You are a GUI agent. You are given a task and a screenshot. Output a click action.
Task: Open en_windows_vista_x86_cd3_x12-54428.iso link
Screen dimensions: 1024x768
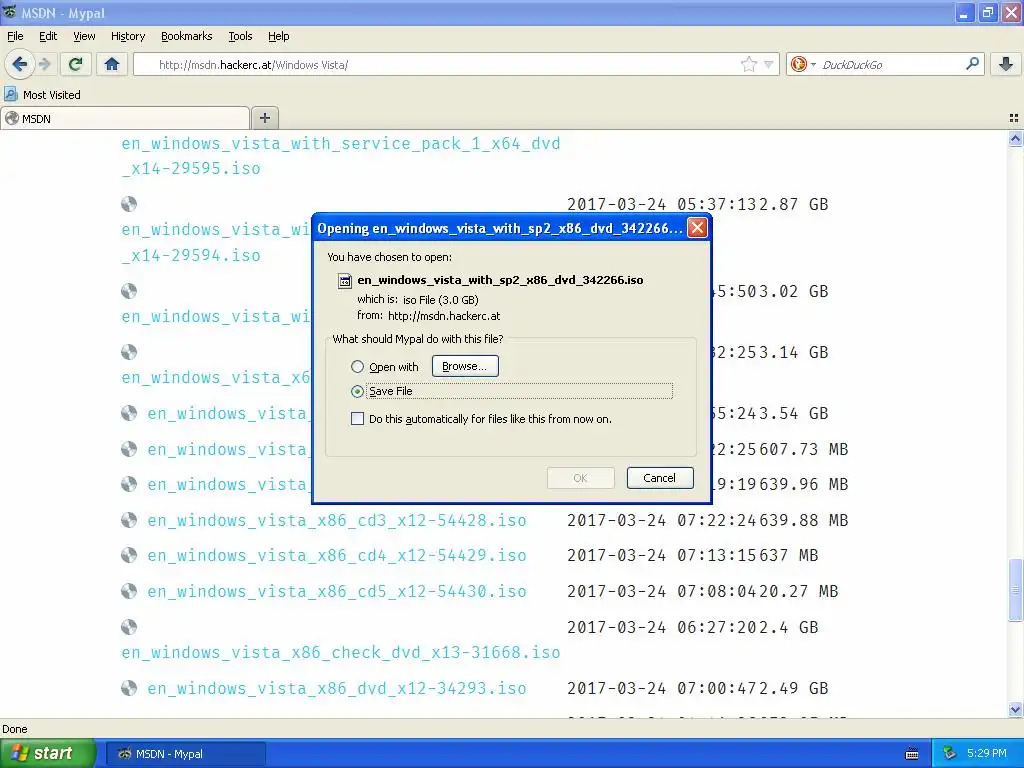(x=337, y=520)
